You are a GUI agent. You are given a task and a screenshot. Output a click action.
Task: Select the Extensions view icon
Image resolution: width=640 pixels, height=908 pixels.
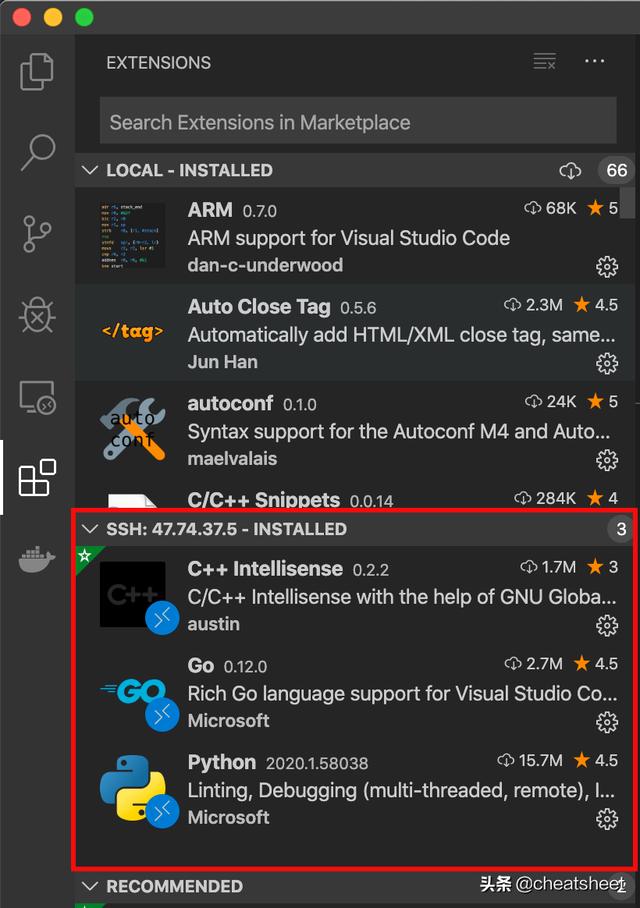click(37, 478)
